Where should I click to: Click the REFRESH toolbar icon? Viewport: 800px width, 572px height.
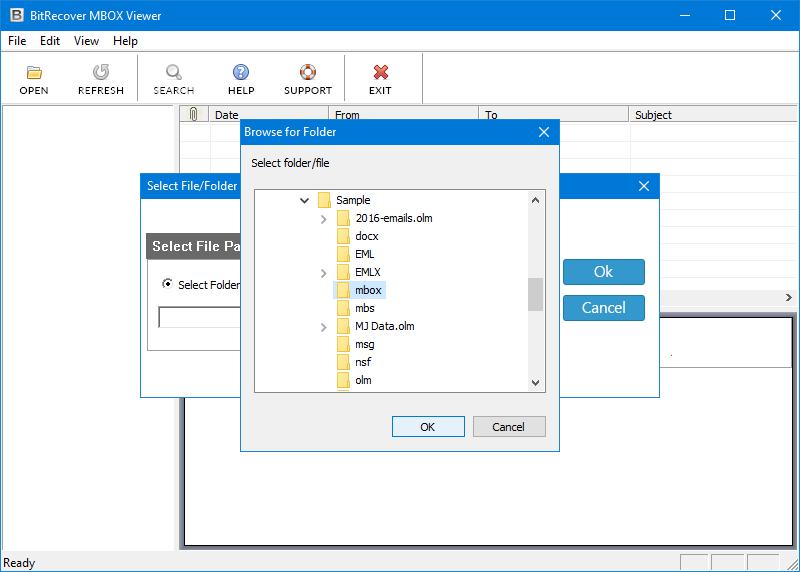click(x=101, y=72)
